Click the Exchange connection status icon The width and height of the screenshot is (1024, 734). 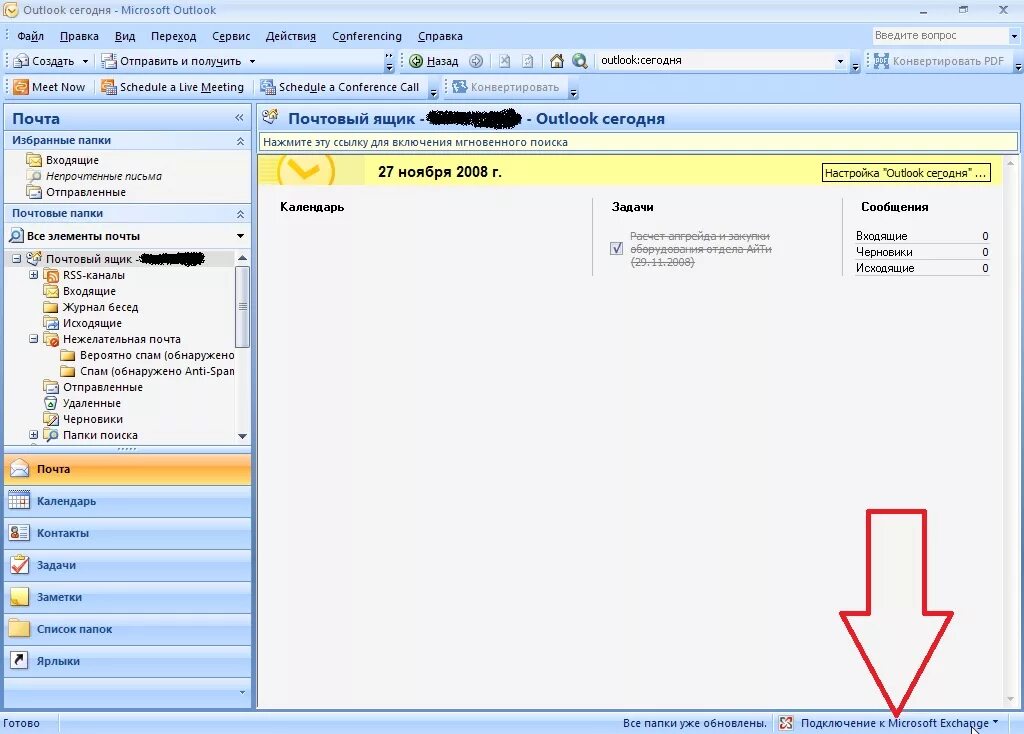click(x=786, y=723)
